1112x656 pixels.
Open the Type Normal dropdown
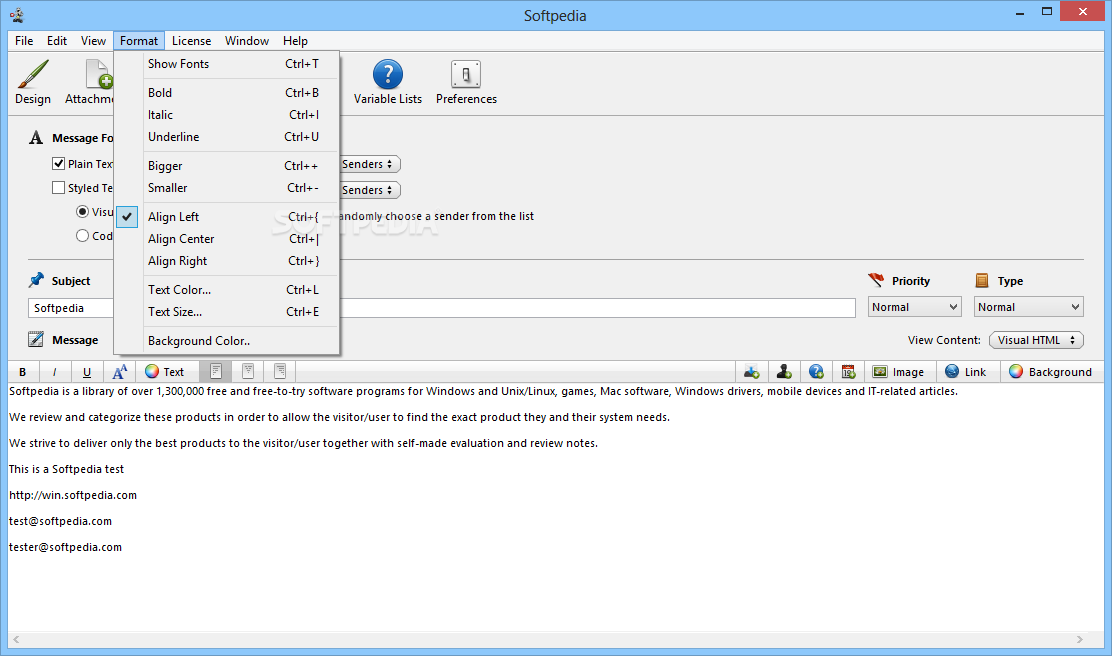tap(1028, 306)
